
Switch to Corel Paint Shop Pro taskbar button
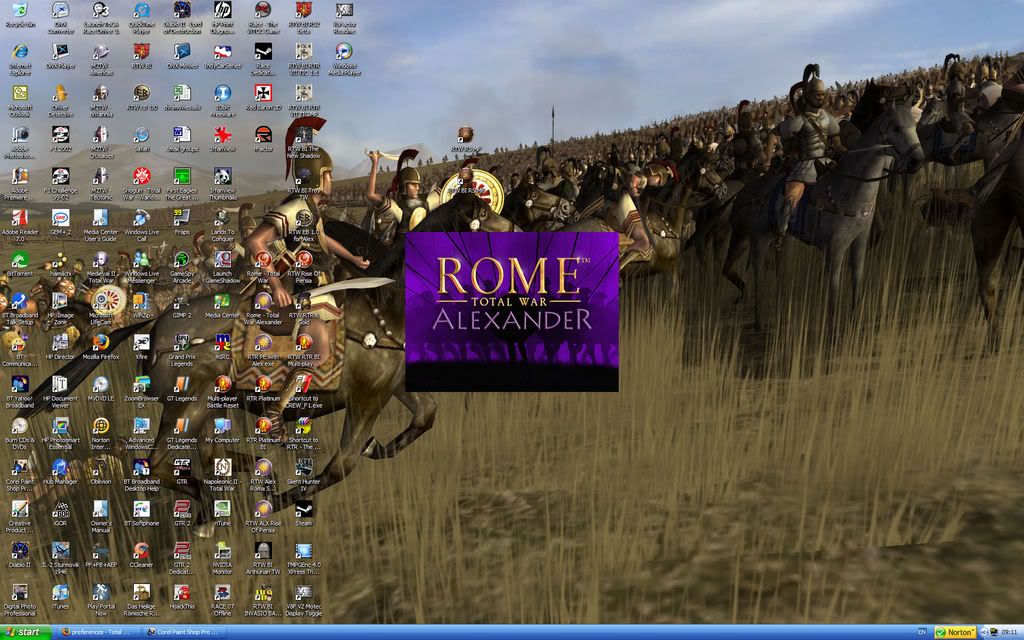184,632
